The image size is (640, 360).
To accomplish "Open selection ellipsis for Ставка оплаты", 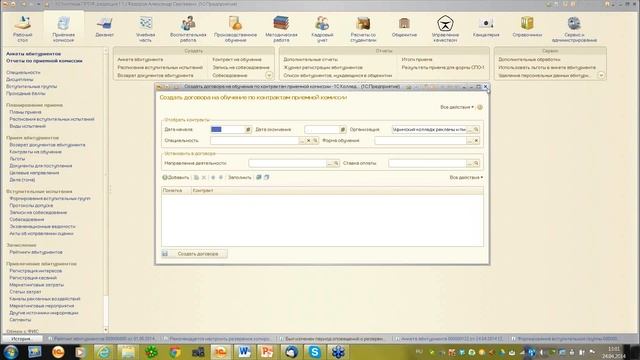I will pyautogui.click(x=469, y=163).
